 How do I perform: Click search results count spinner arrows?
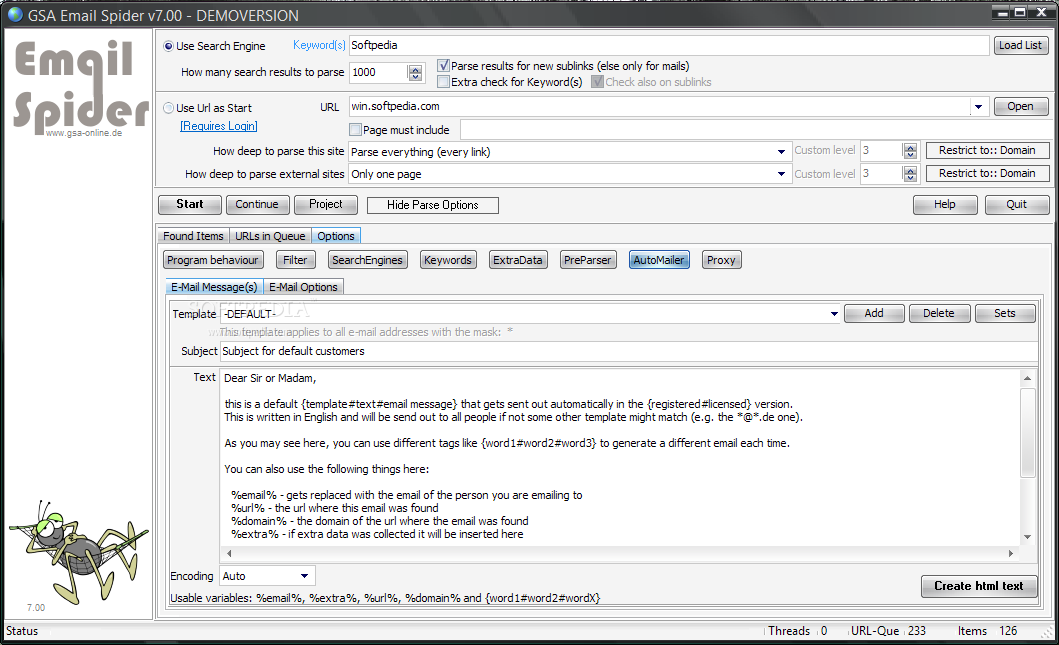415,72
